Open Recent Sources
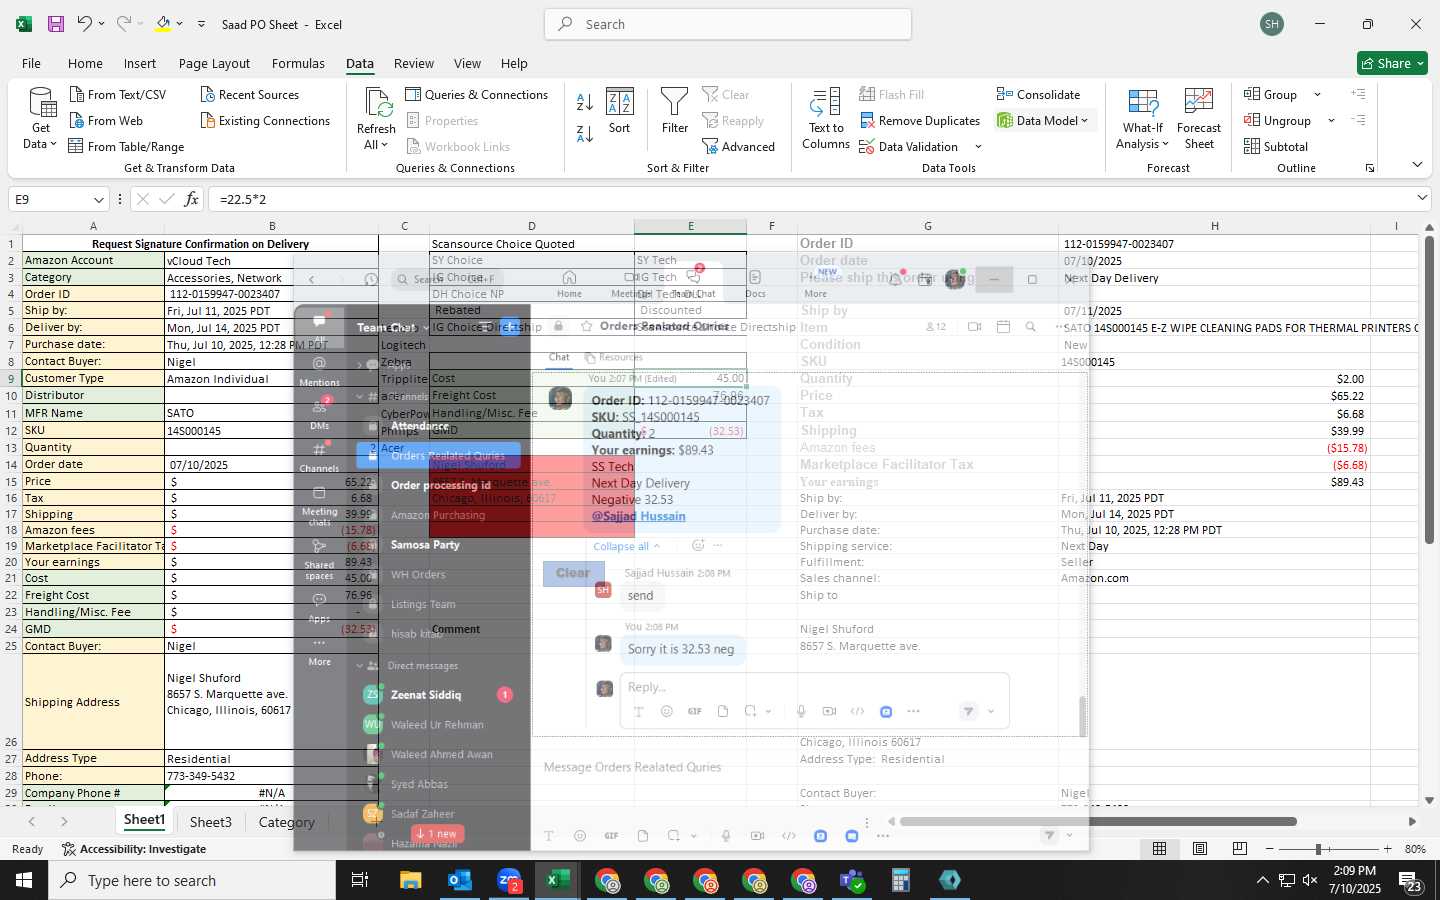The height and width of the screenshot is (900, 1440). pyautogui.click(x=249, y=95)
